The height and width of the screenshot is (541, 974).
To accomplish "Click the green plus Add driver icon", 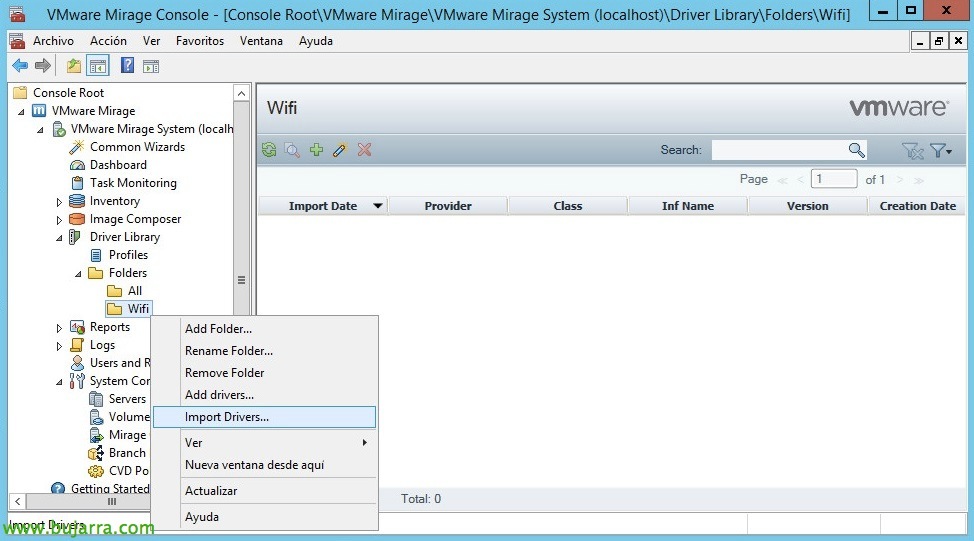I will pyautogui.click(x=316, y=150).
